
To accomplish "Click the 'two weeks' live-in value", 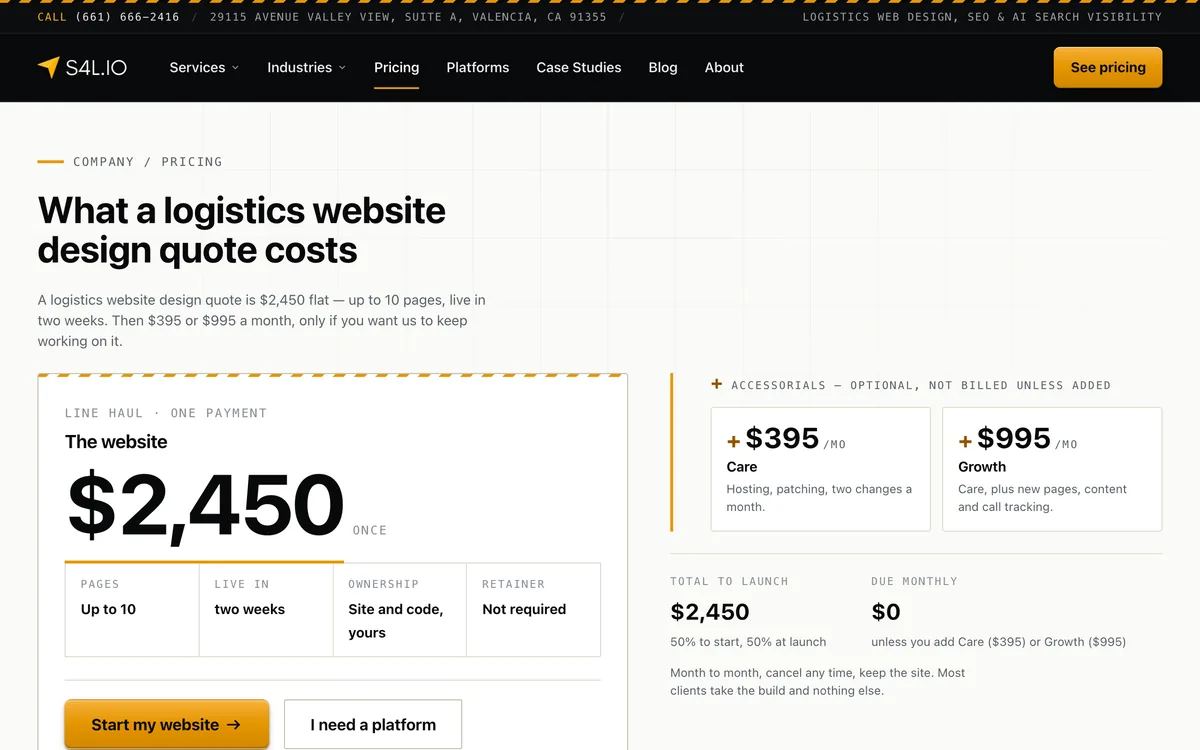I will click(249, 609).
